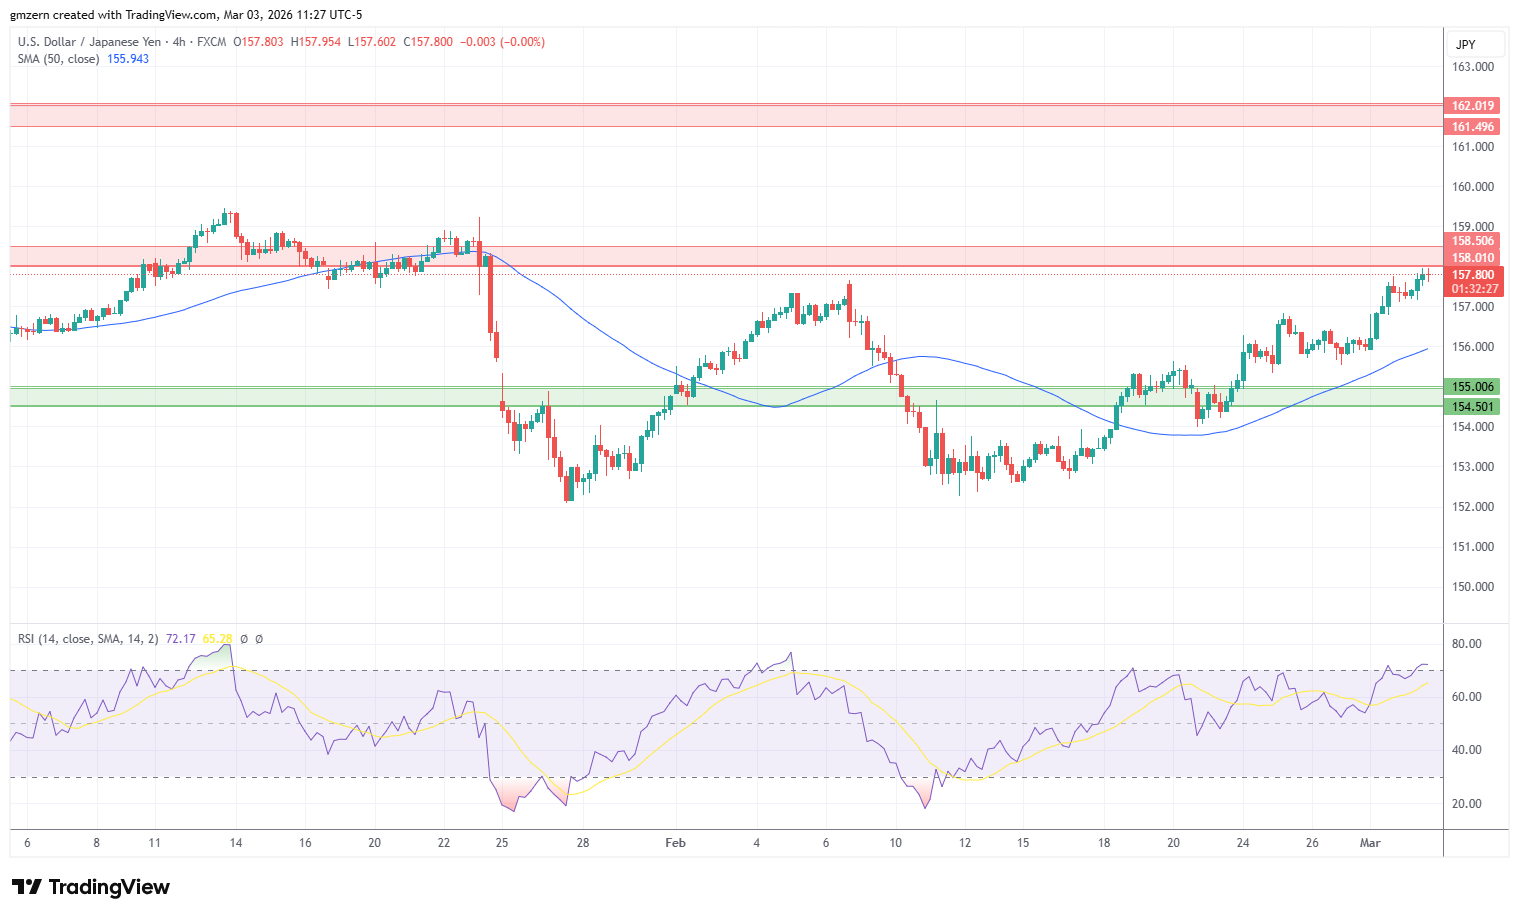
Task: Click the 154.501 support price label
Action: coord(1473,407)
